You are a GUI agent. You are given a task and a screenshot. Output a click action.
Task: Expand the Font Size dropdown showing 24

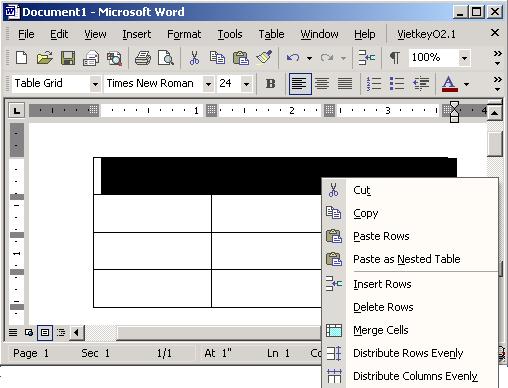[x=246, y=84]
